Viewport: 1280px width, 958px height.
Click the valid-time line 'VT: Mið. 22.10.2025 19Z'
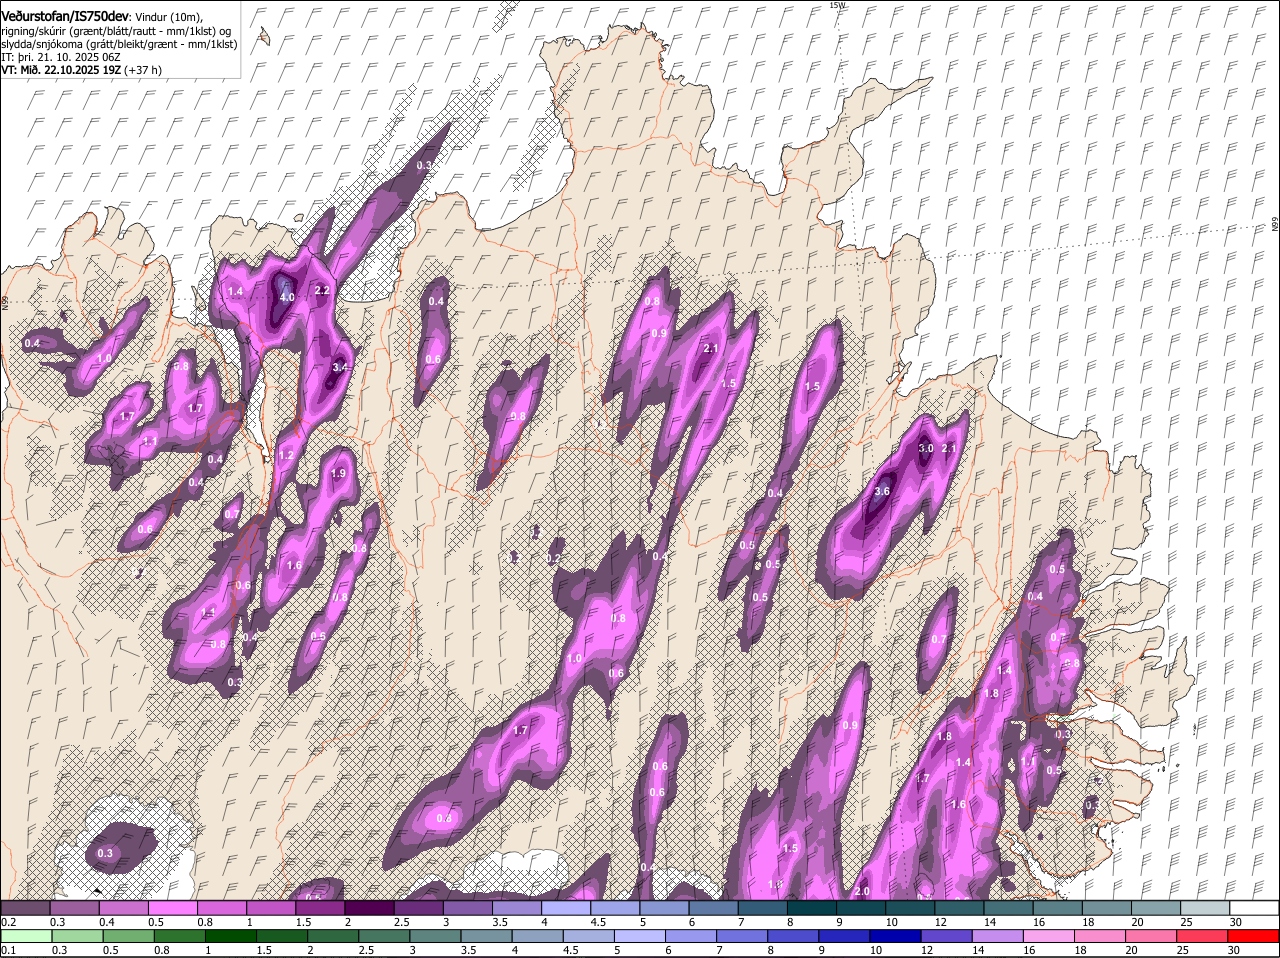coord(62,70)
